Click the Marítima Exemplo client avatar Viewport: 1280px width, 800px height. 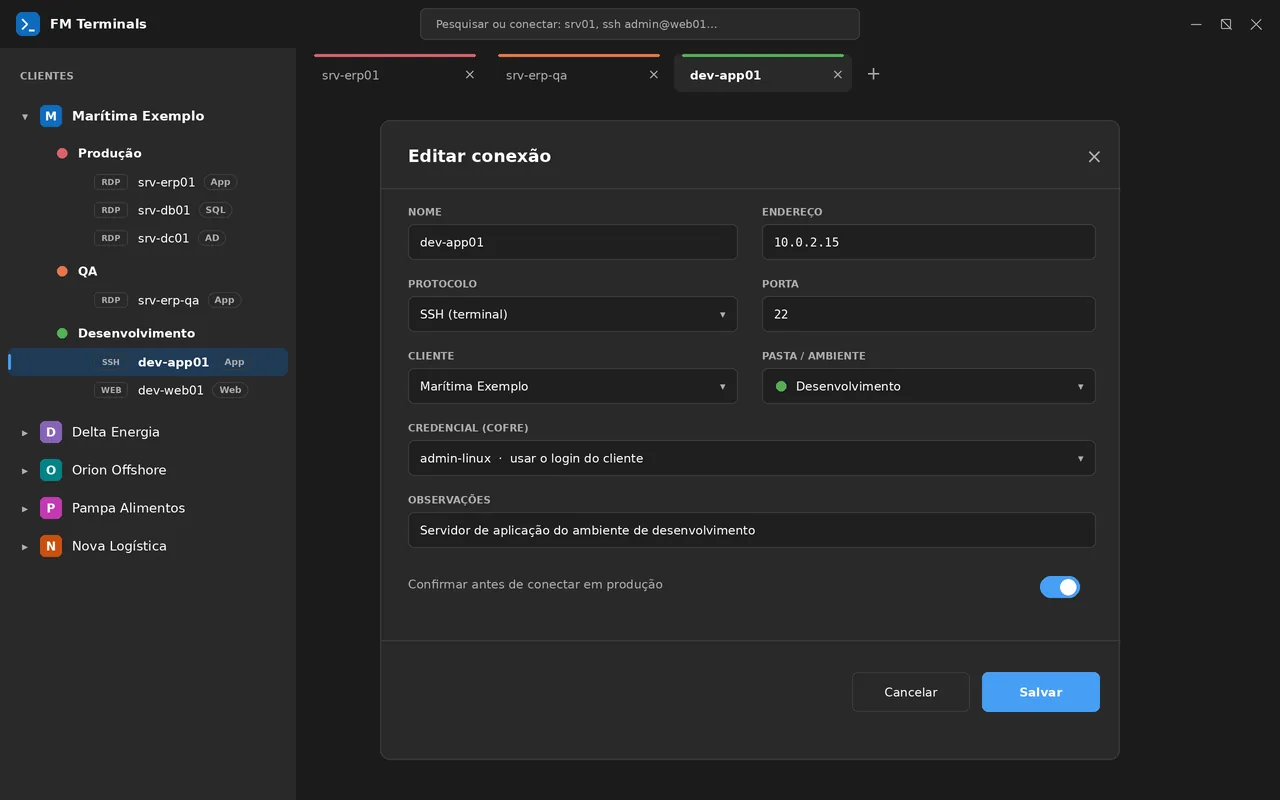pyautogui.click(x=51, y=116)
